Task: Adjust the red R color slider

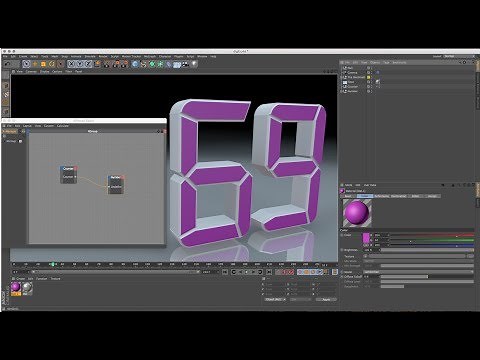Action: pyautogui.click(x=432, y=235)
